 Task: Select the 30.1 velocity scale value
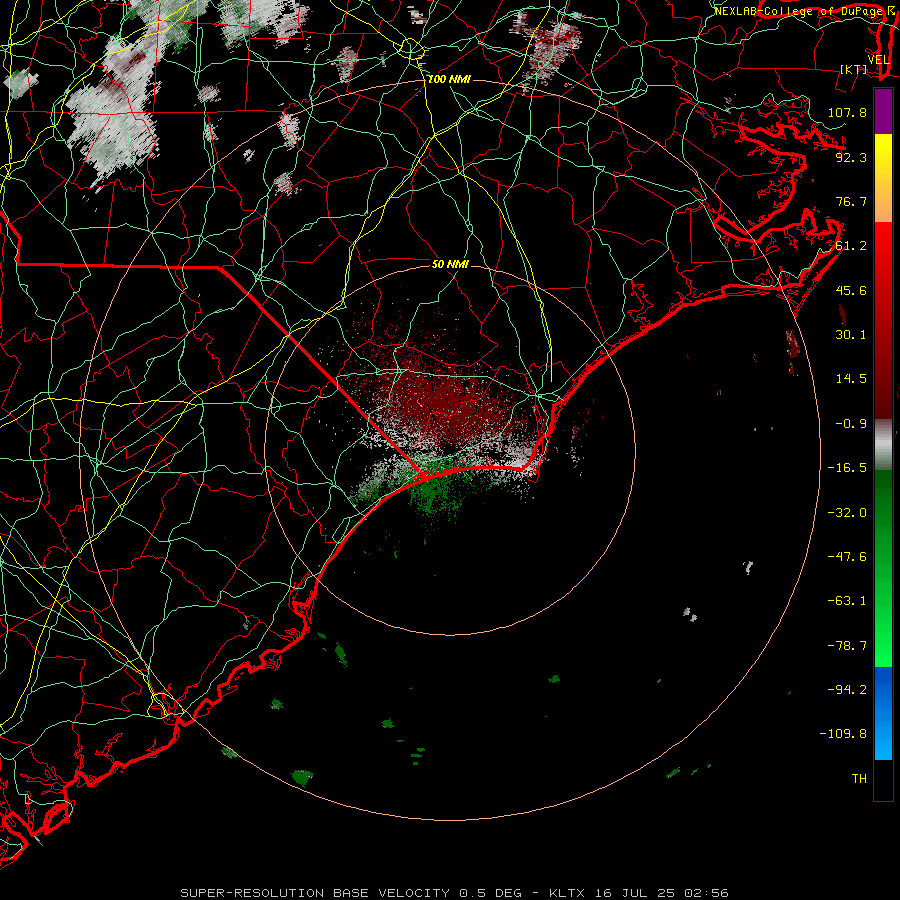(x=851, y=335)
